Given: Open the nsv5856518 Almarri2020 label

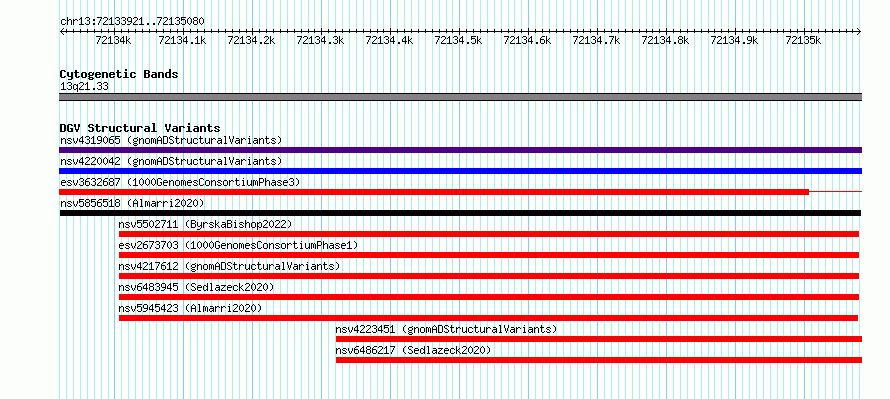Looking at the screenshot, I should tap(132, 203).
